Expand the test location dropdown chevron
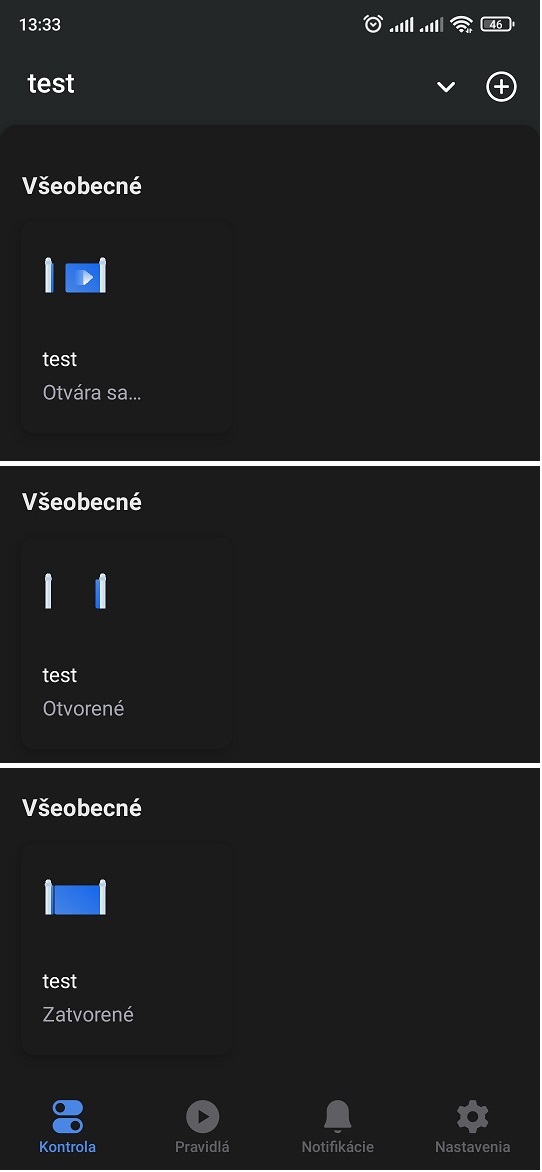The height and width of the screenshot is (1172, 542). pyautogui.click(x=446, y=87)
